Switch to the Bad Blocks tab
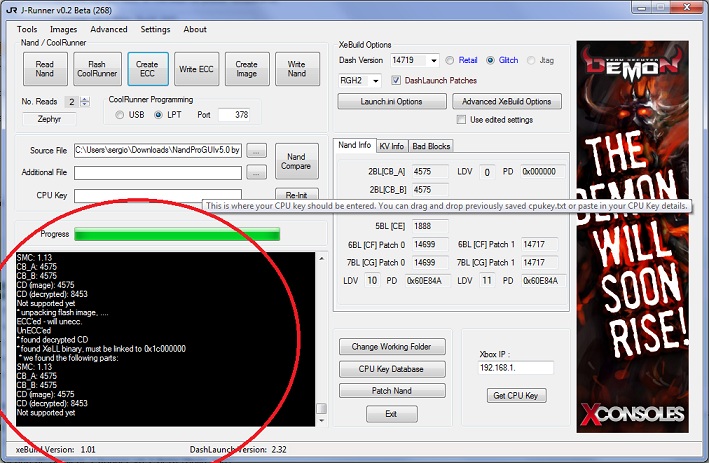 (431, 146)
